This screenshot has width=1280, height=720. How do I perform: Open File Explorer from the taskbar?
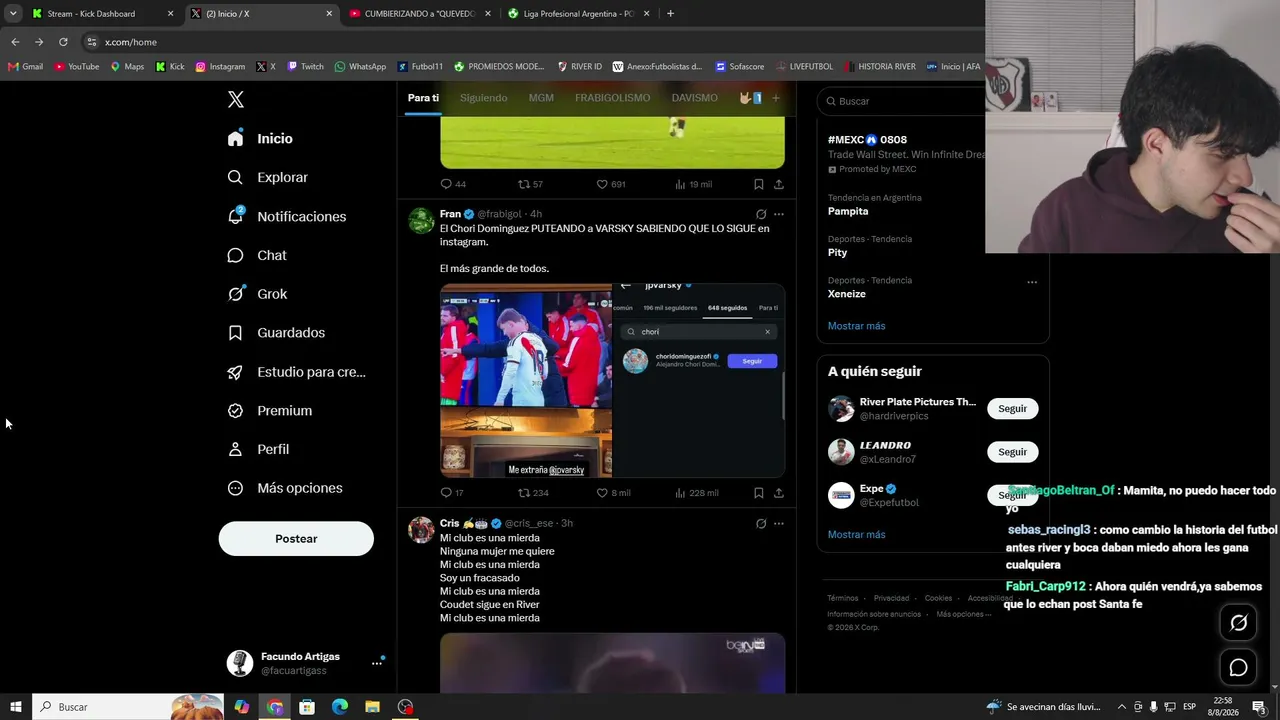372,707
